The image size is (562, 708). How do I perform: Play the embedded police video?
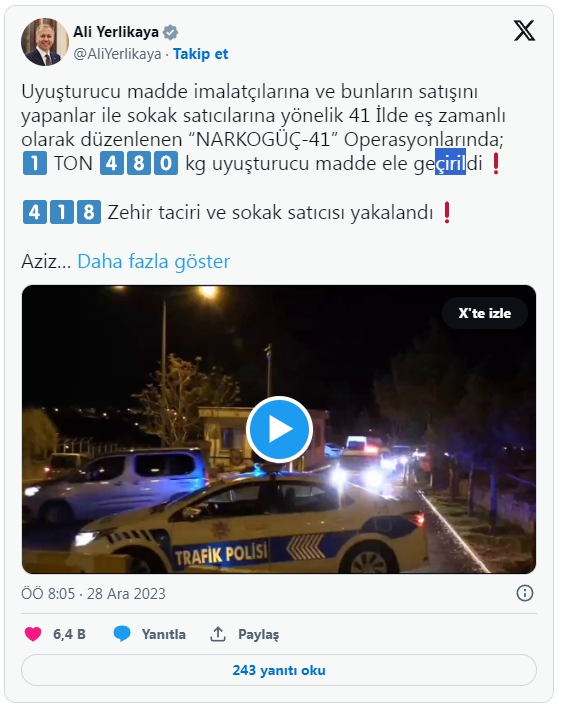click(x=279, y=429)
